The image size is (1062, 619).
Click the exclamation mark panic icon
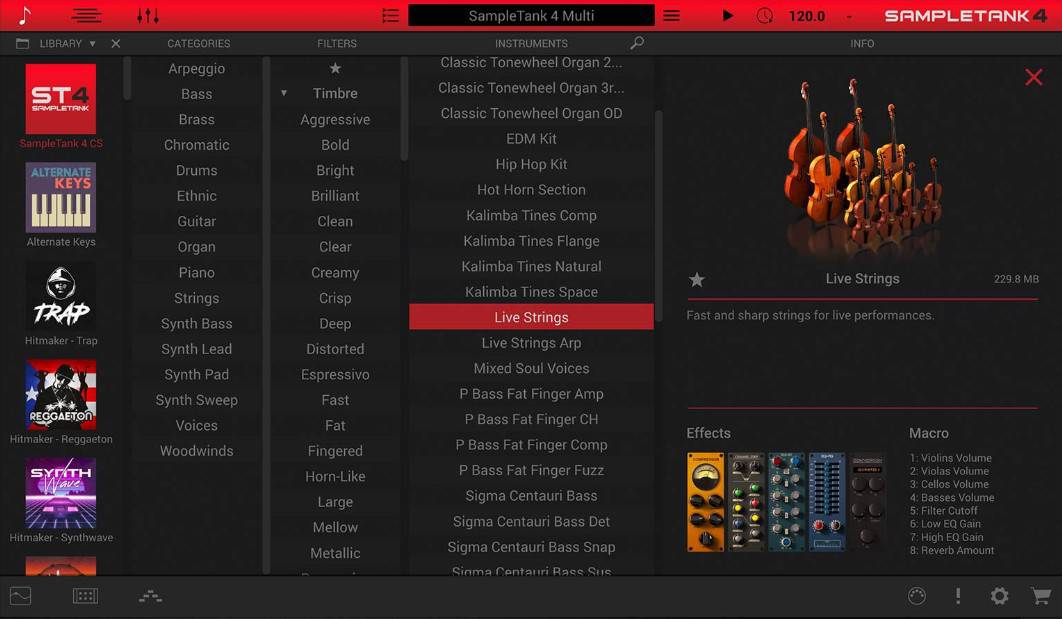point(958,596)
